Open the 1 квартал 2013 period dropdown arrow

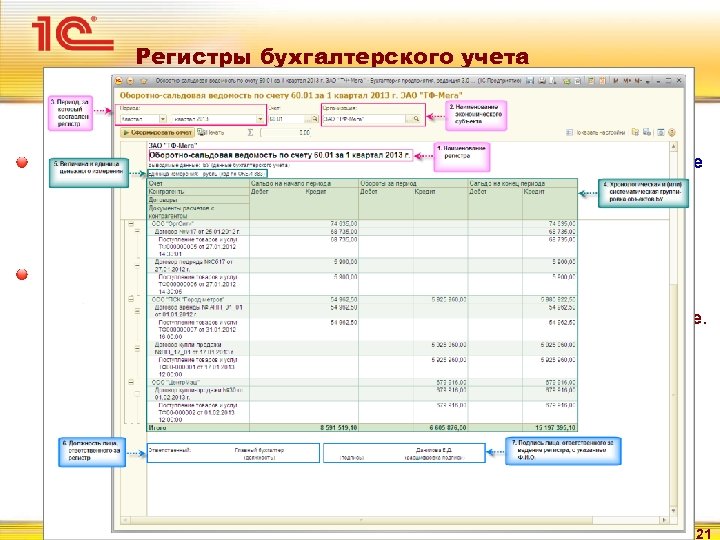pos(260,119)
